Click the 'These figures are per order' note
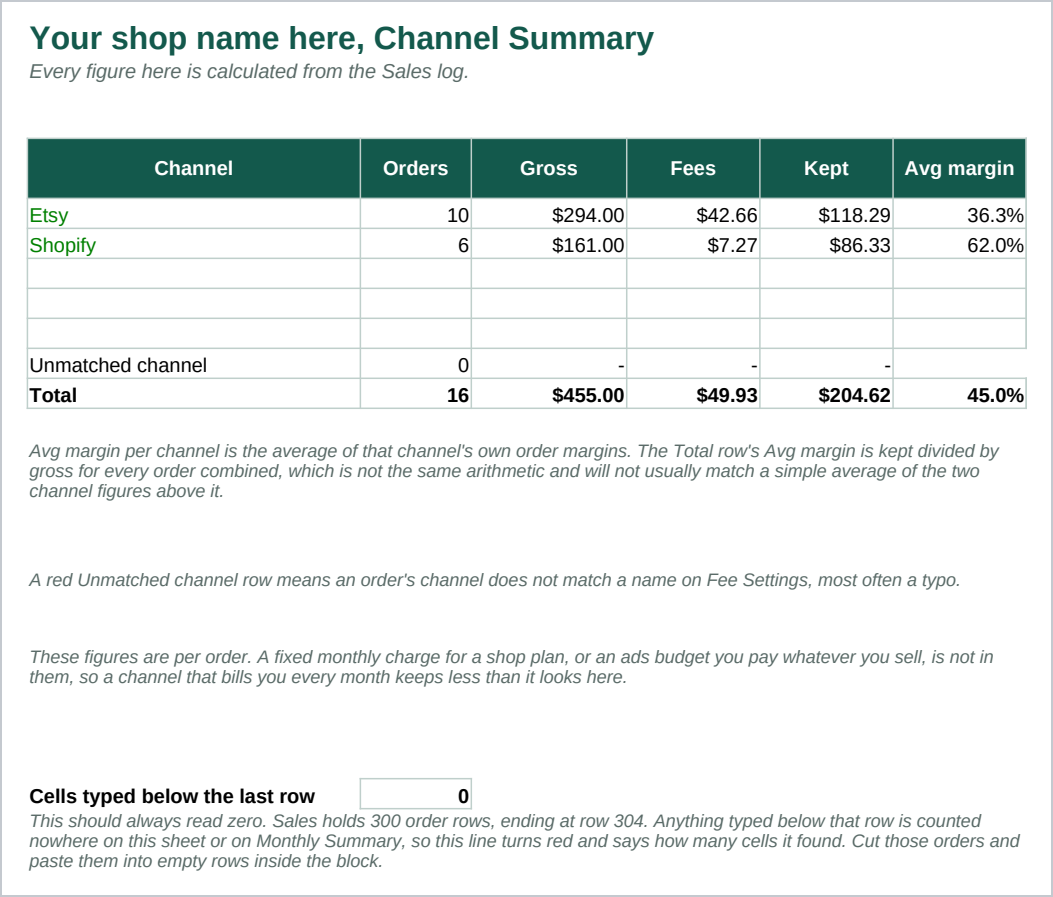 [x=511, y=667]
